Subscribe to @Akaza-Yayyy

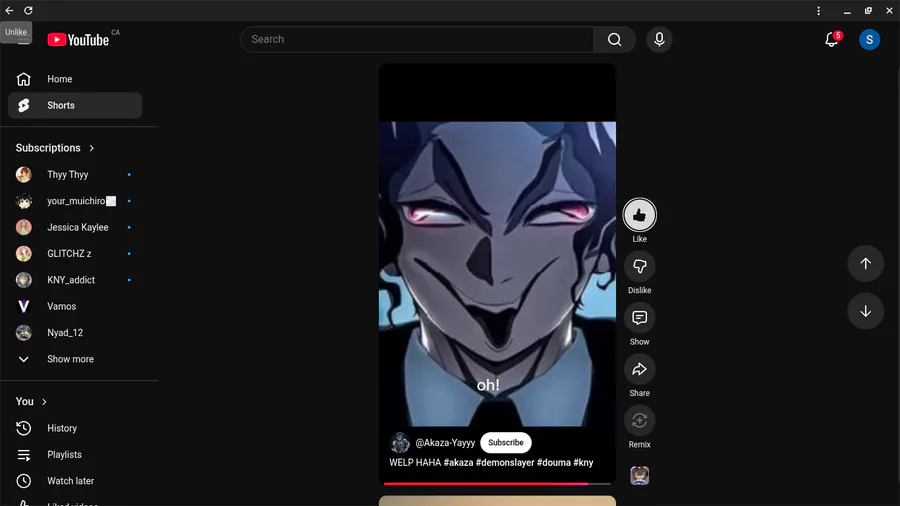pyautogui.click(x=506, y=442)
